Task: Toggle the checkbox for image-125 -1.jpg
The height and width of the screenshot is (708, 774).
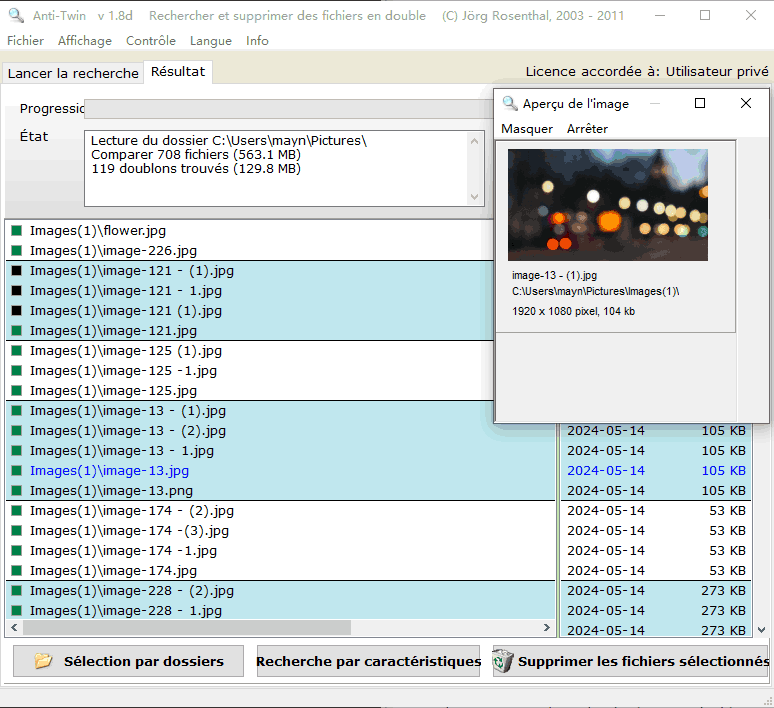Action: point(17,370)
